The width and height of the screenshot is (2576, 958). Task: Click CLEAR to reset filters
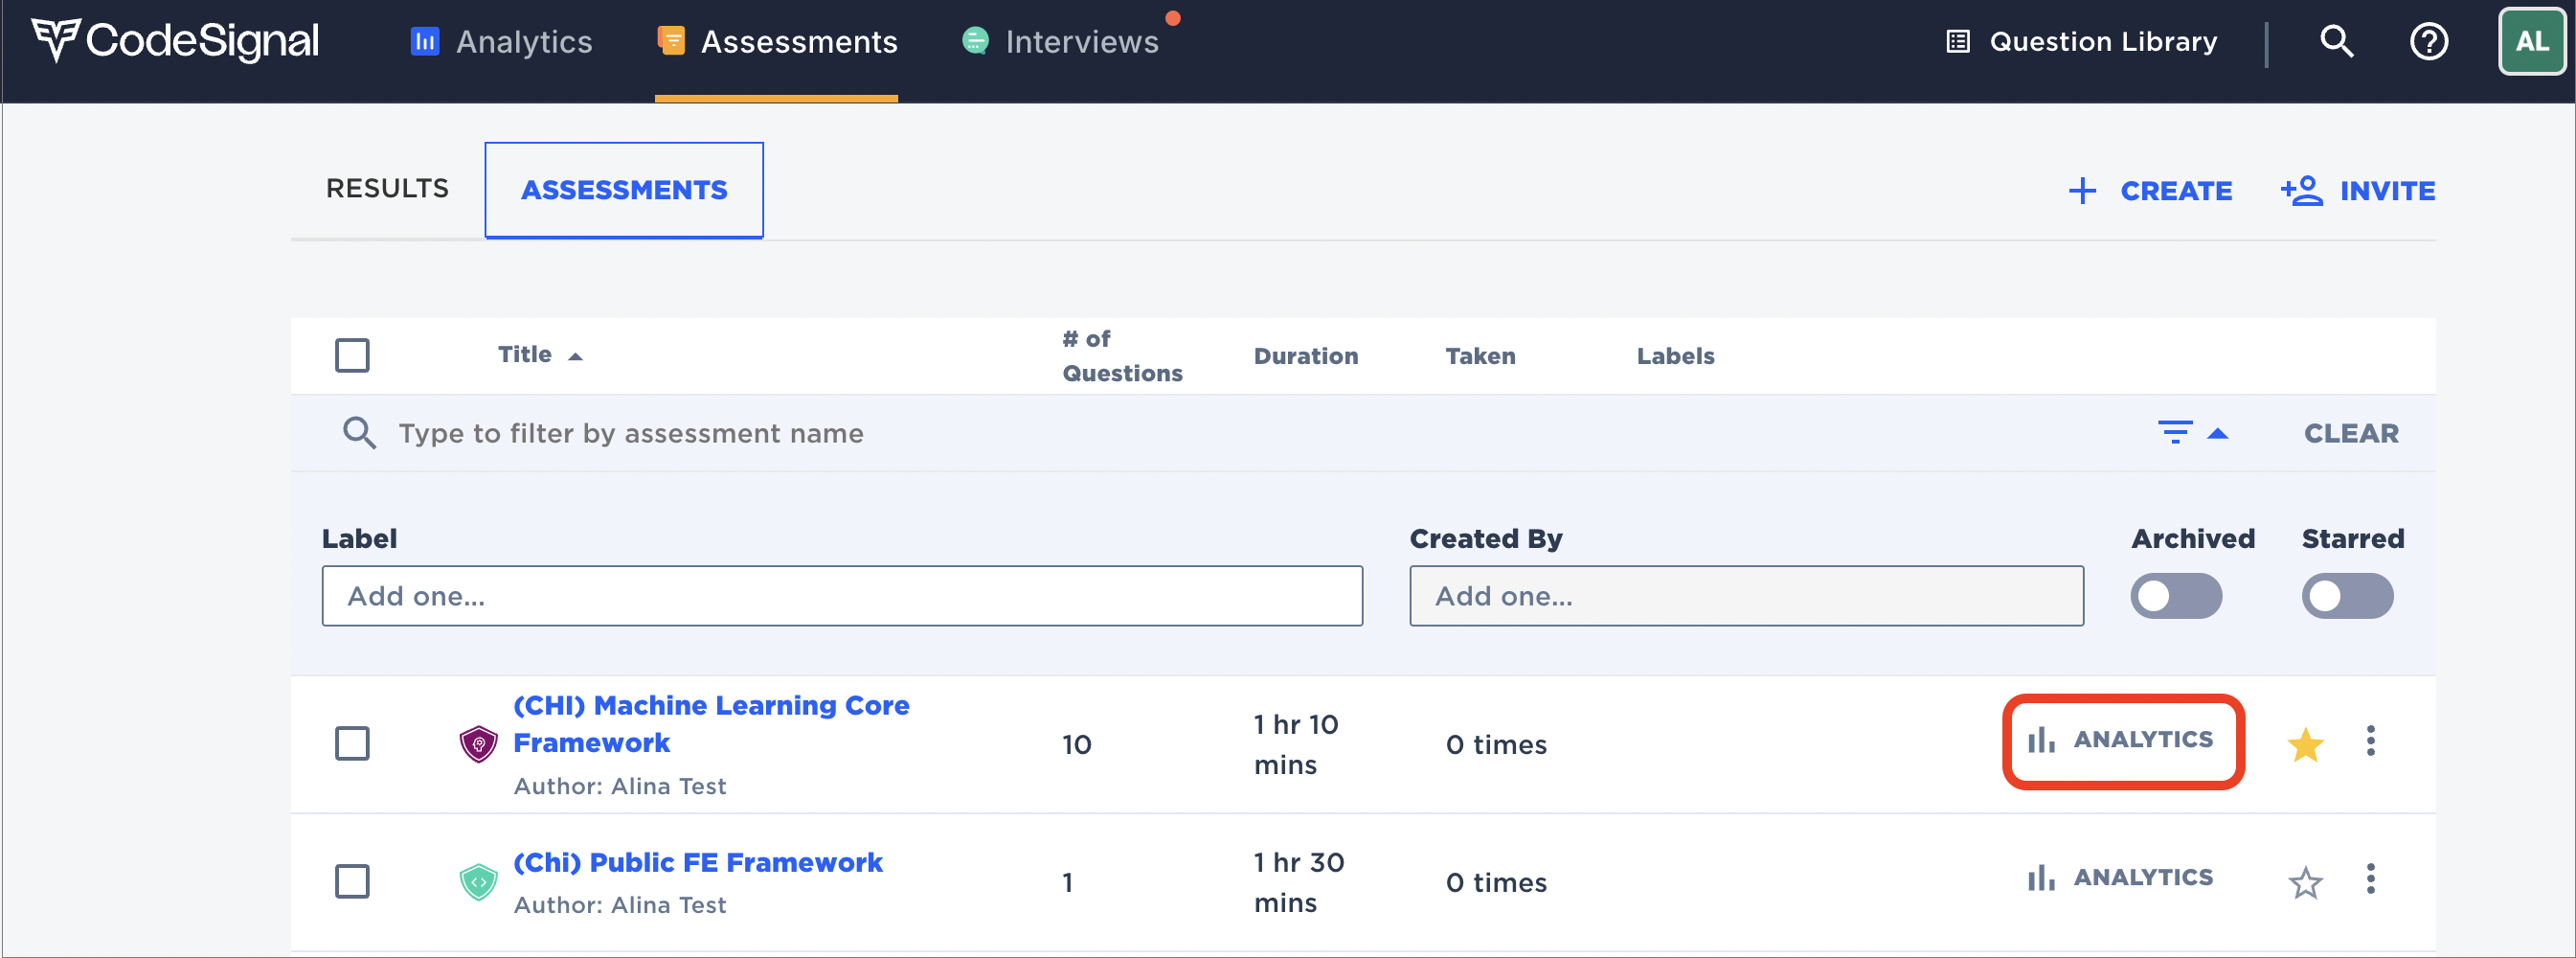tap(2351, 434)
